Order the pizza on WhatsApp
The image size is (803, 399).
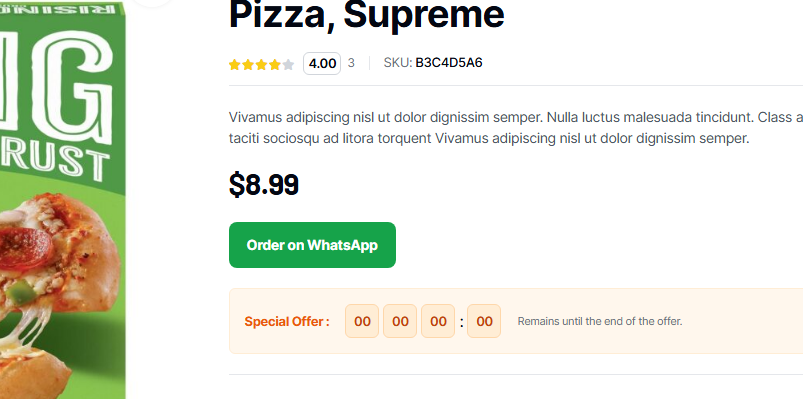(x=312, y=245)
